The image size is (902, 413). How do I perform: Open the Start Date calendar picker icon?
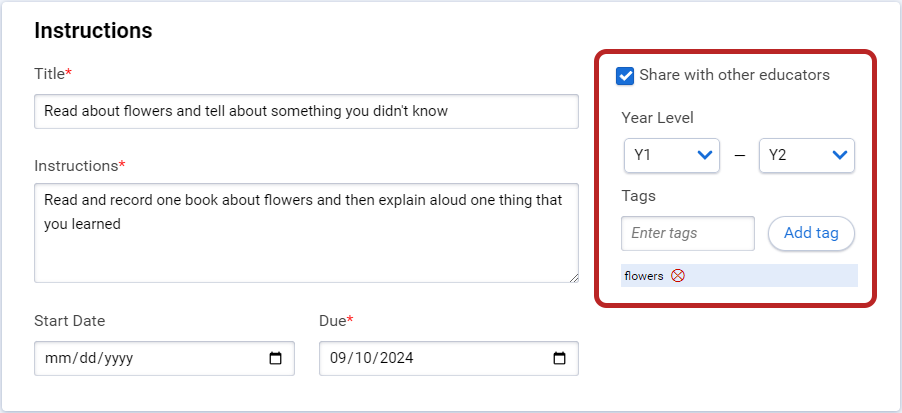[x=276, y=358]
